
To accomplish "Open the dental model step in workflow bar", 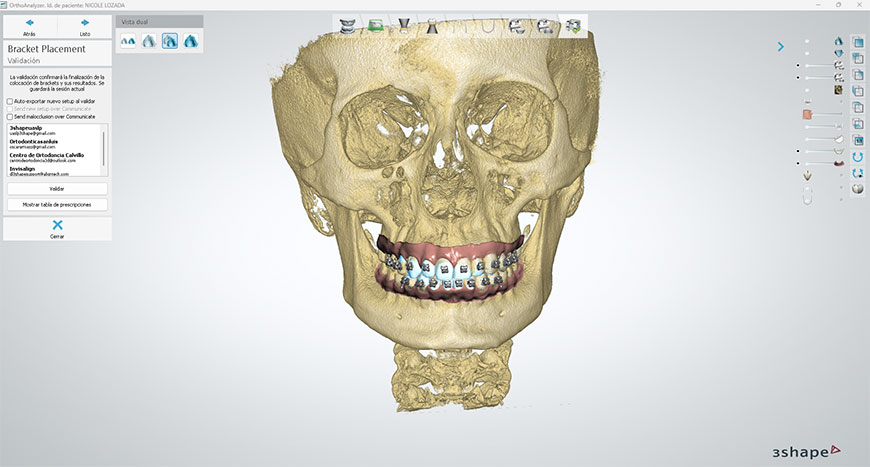I will click(346, 25).
